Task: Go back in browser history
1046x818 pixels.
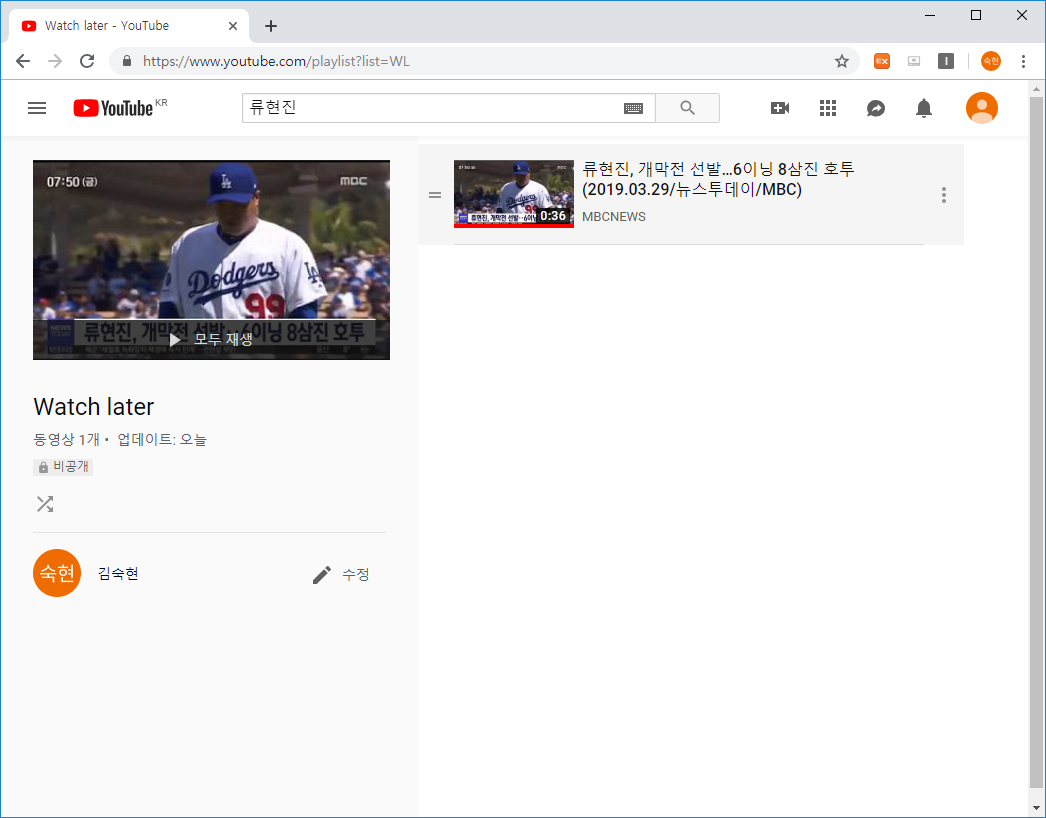Action: click(x=23, y=61)
